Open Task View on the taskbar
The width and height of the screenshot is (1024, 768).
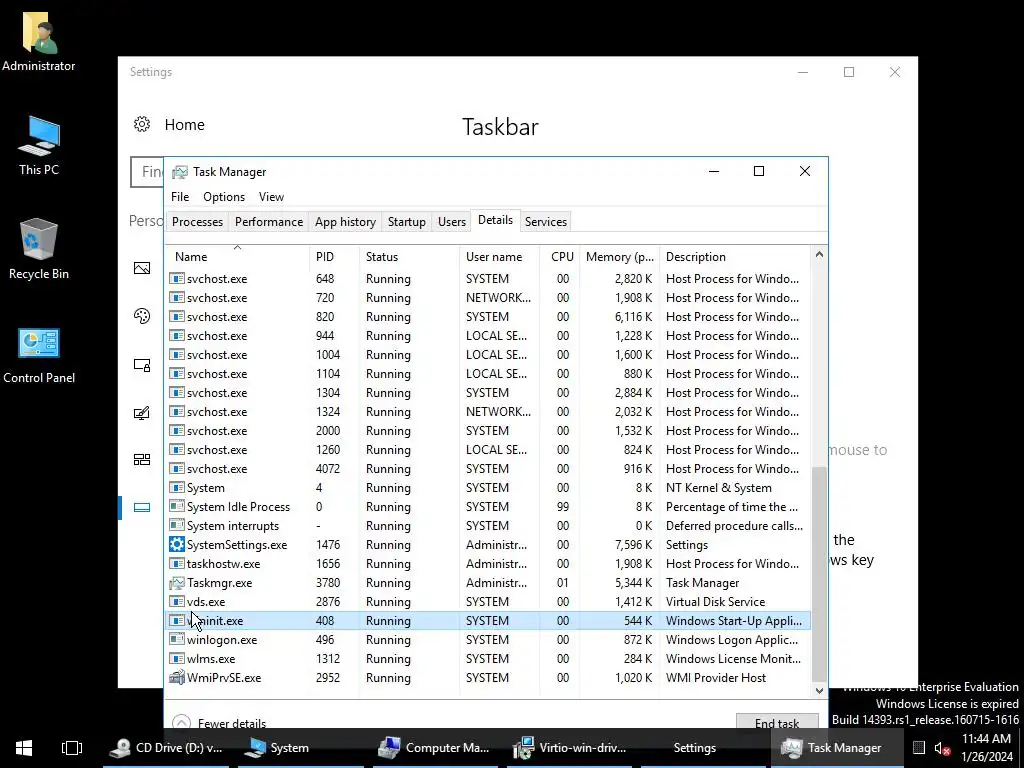coord(72,748)
